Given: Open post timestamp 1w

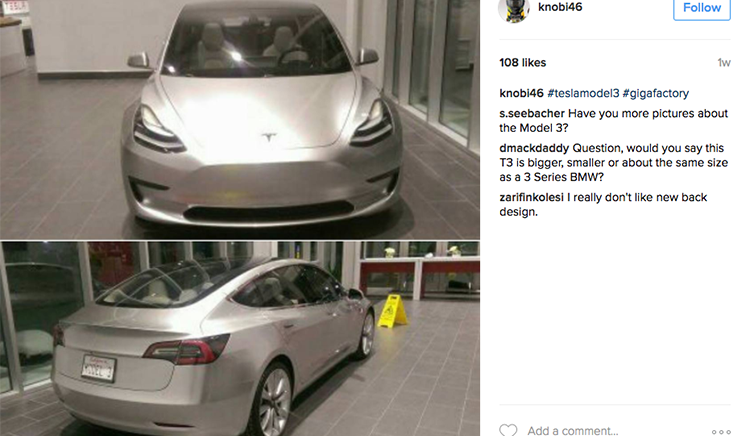Looking at the screenshot, I should click(724, 63).
